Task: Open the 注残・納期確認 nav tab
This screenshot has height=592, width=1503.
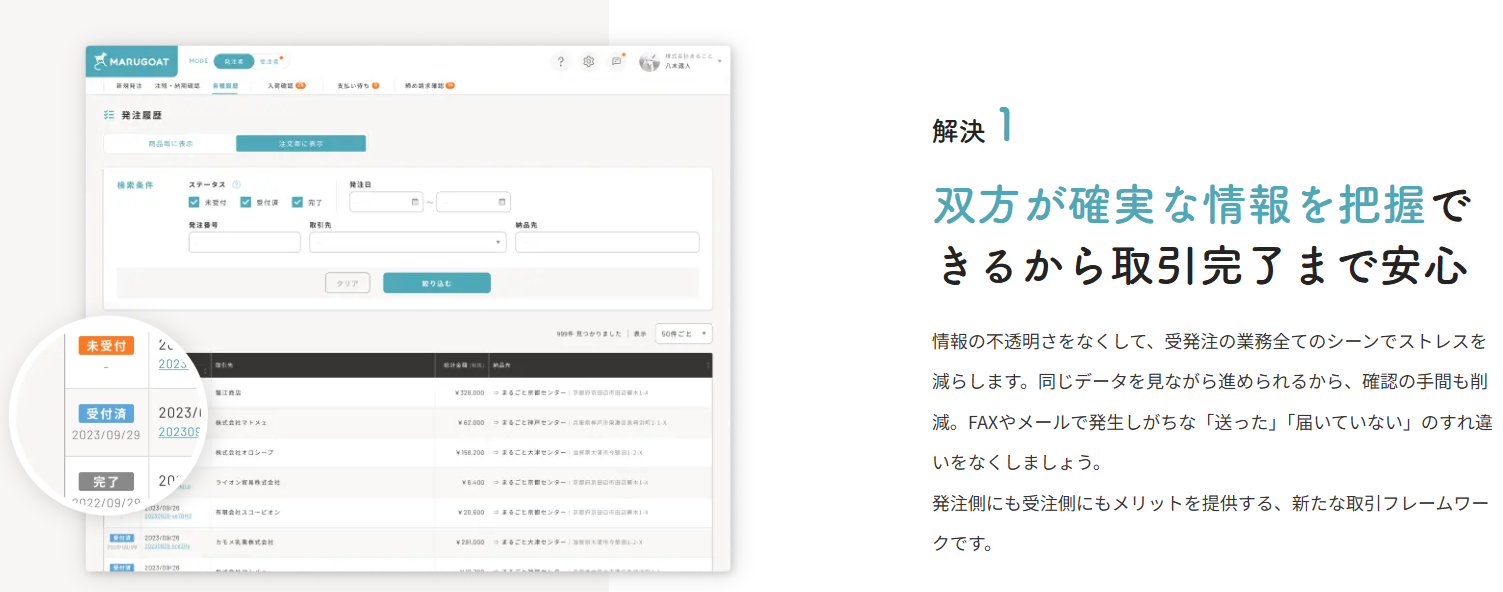Action: click(177, 86)
